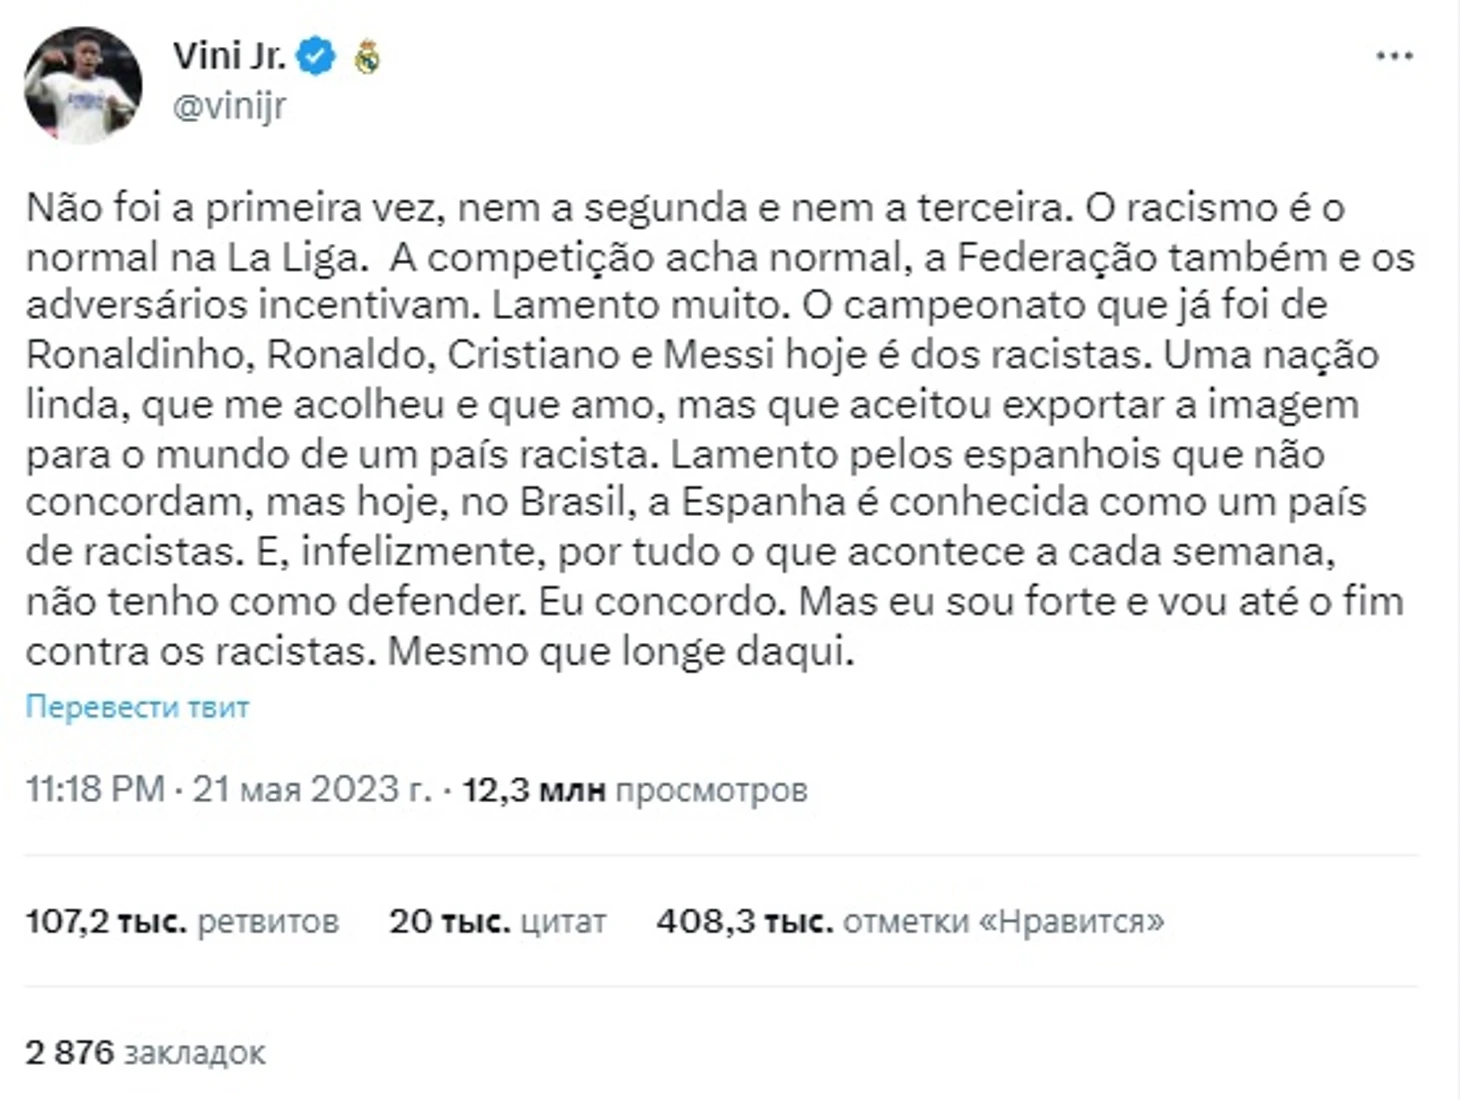
Task: Open the 107,2 тыс. ретвитов list
Action: (x=182, y=921)
